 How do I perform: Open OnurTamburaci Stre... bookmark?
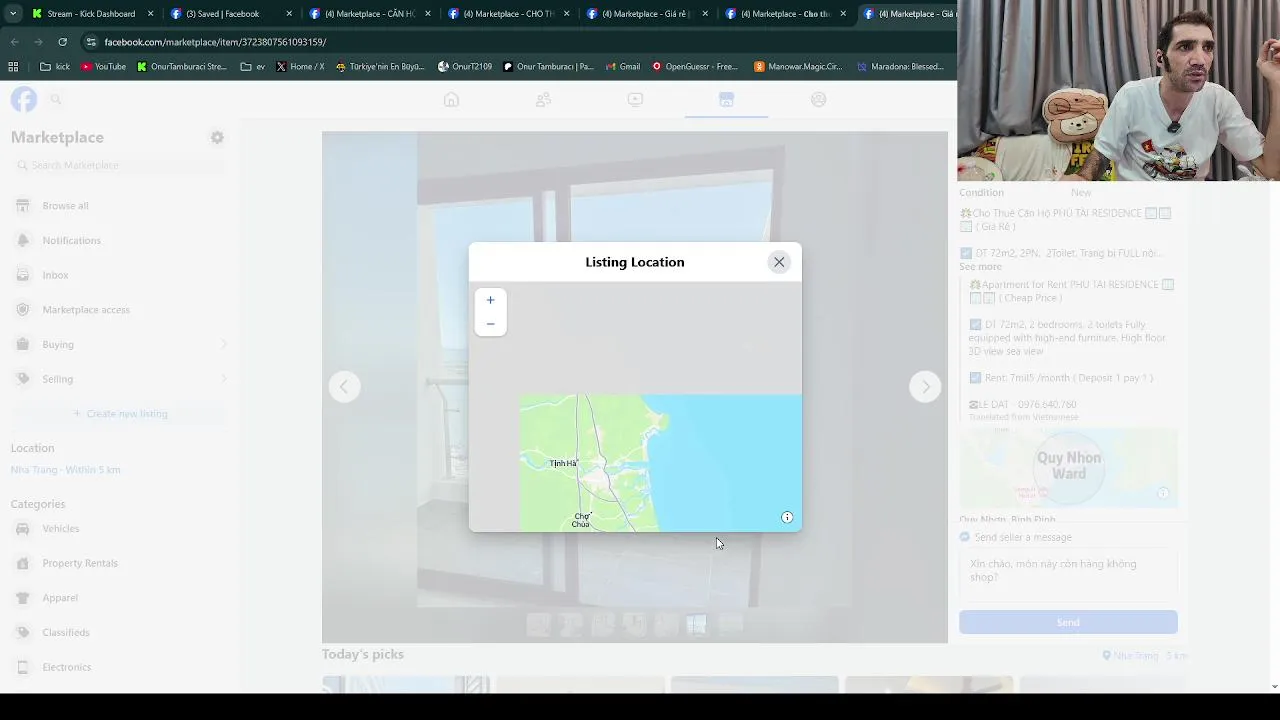(182, 67)
